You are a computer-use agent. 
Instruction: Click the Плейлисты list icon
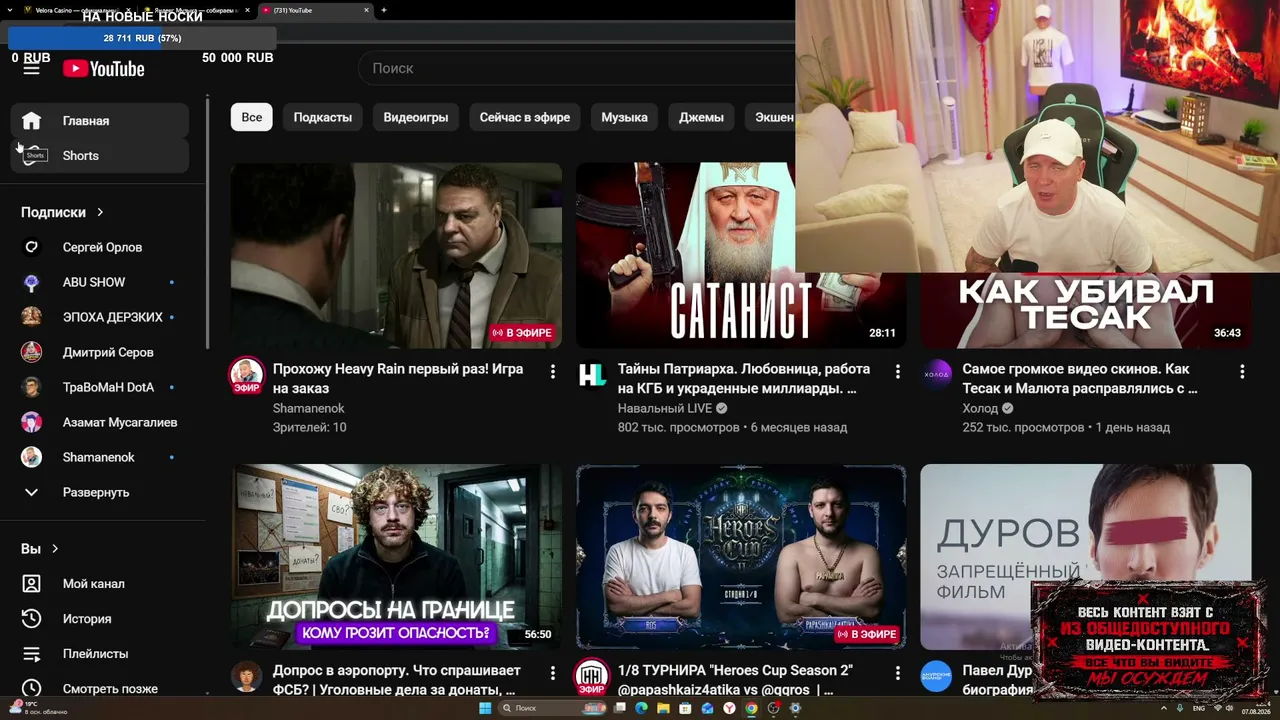(x=32, y=654)
